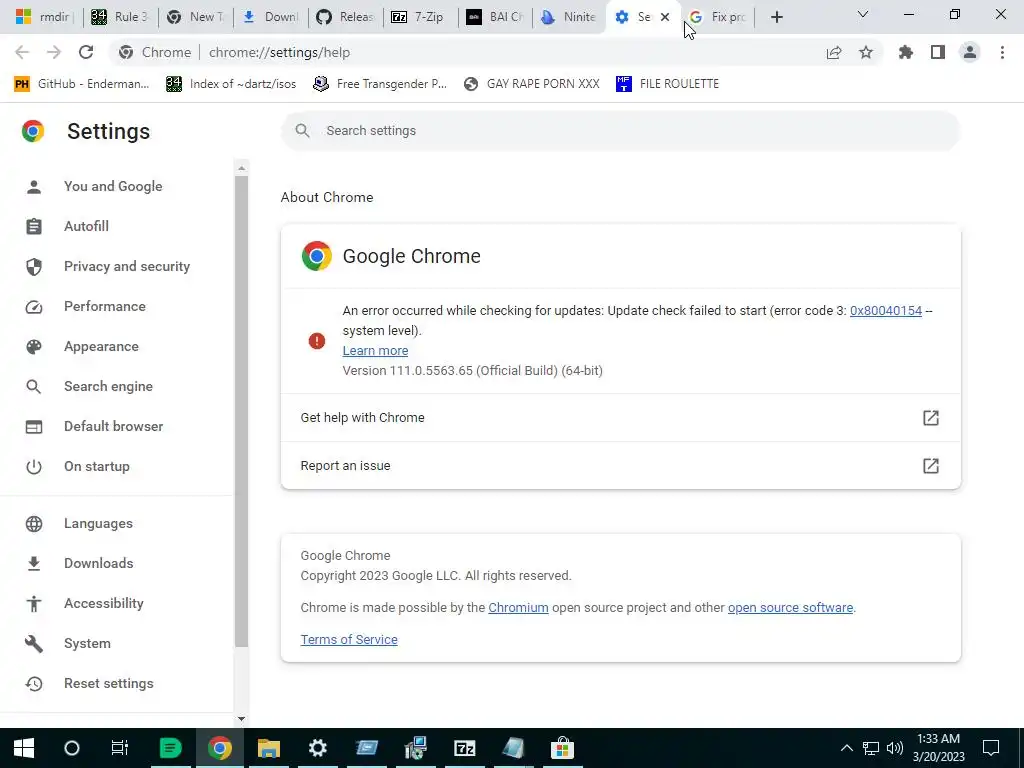
Task: Open Appearance settings section
Action: pyautogui.click(x=101, y=346)
